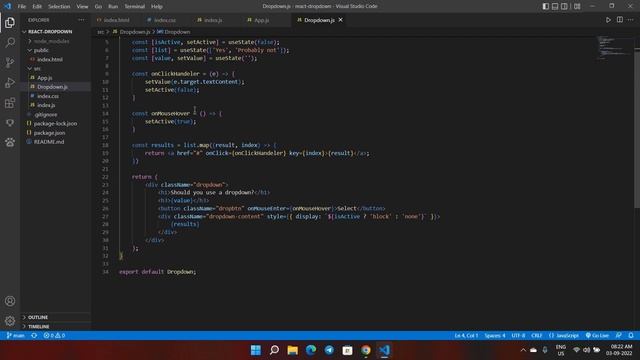Open the Edit menu

pyautogui.click(x=37, y=7)
